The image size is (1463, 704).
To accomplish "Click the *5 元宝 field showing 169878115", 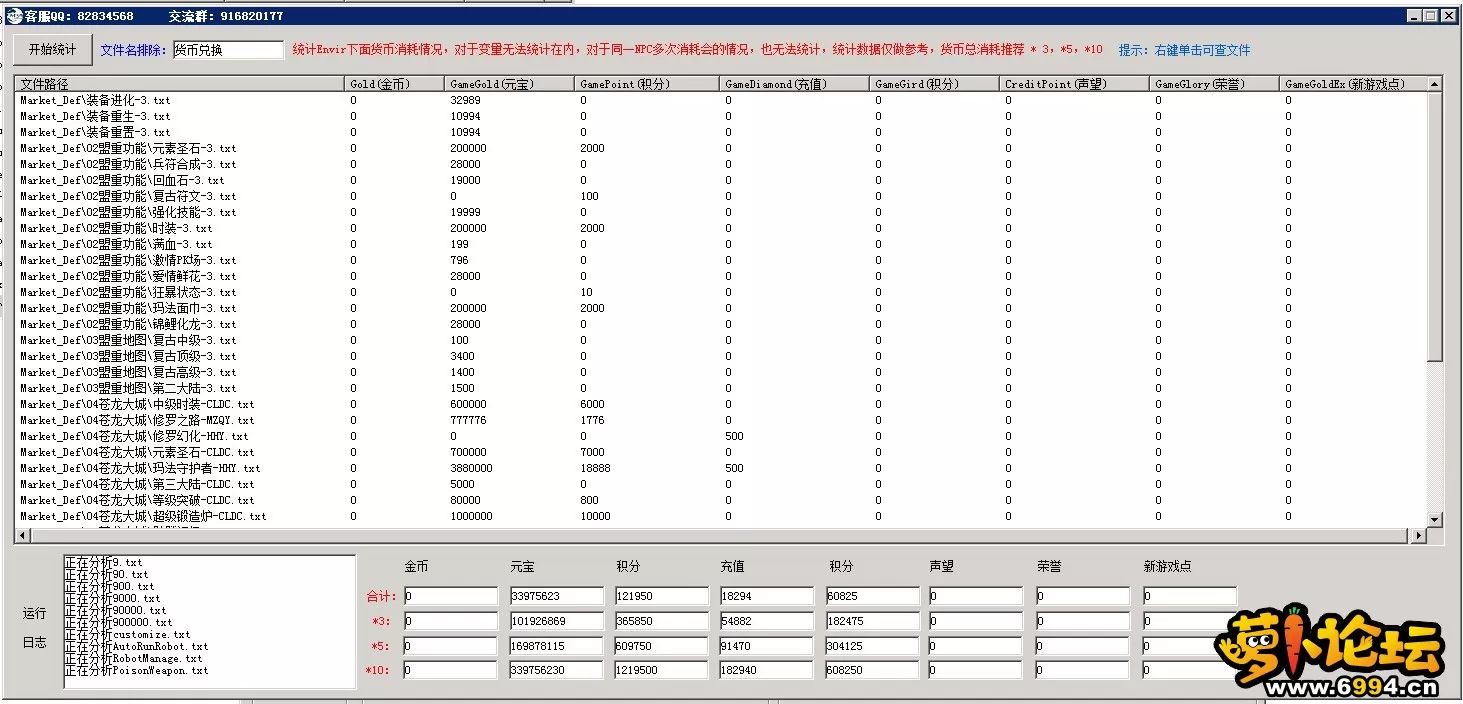I will (557, 646).
